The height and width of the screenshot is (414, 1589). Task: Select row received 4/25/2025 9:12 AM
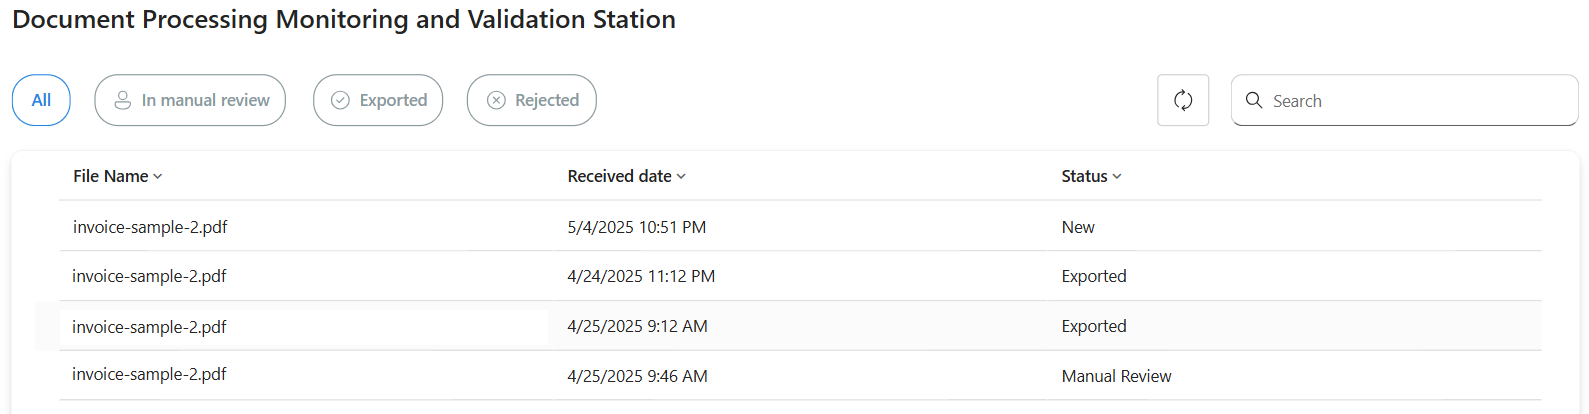coord(637,326)
